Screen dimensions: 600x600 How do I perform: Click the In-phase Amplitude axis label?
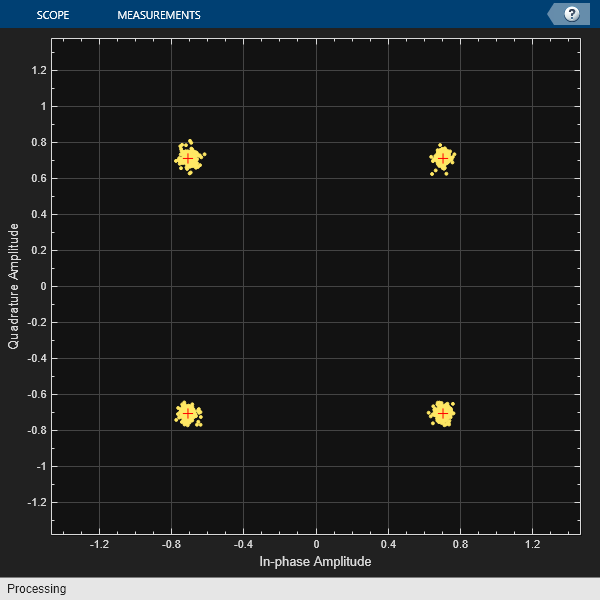point(315,562)
